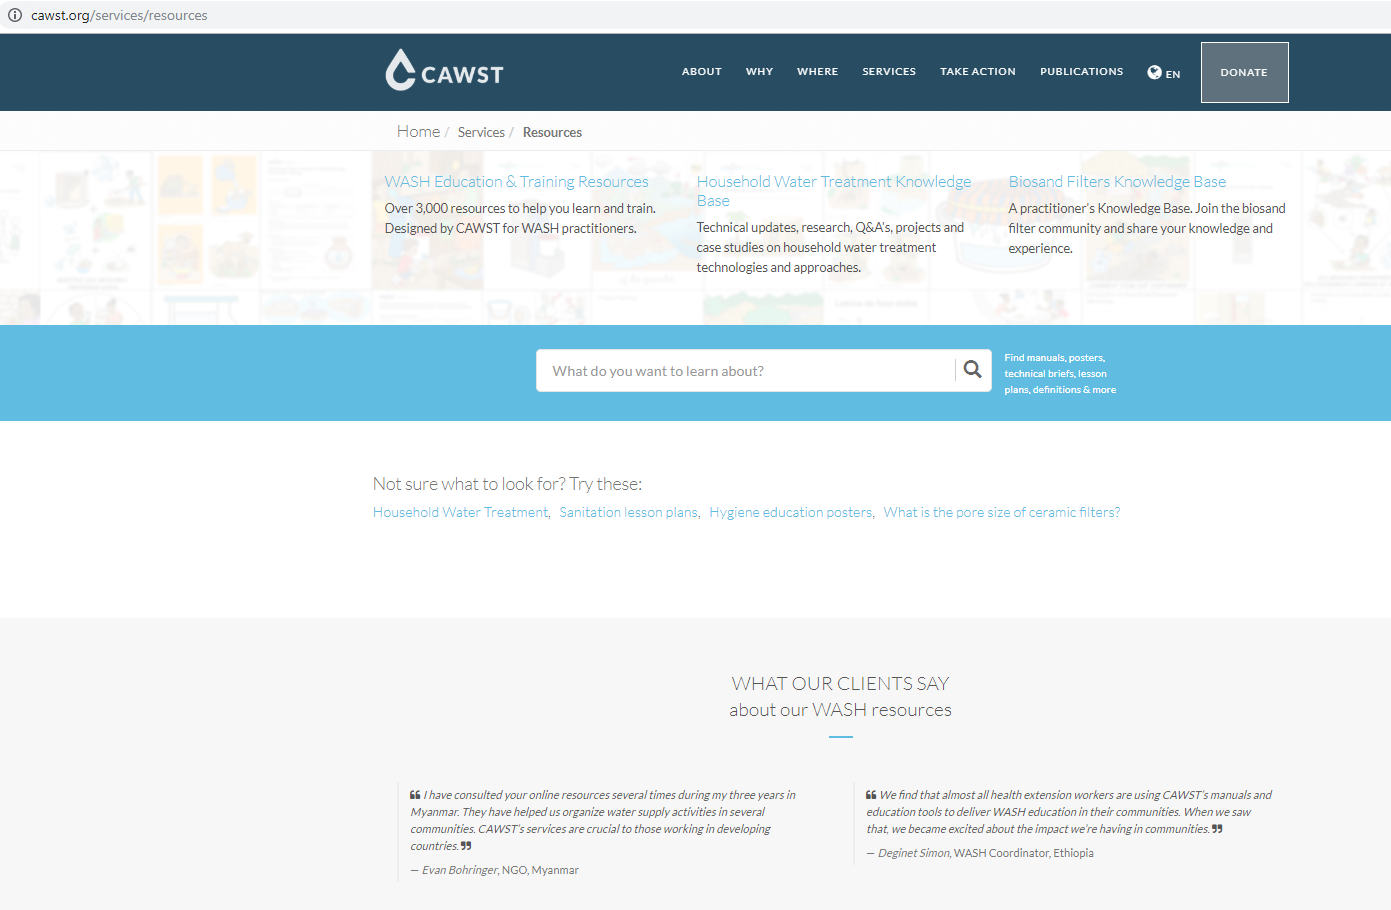The image size is (1391, 910).
Task: Try the Sanitation lesson plans suggestion
Action: tap(629, 512)
